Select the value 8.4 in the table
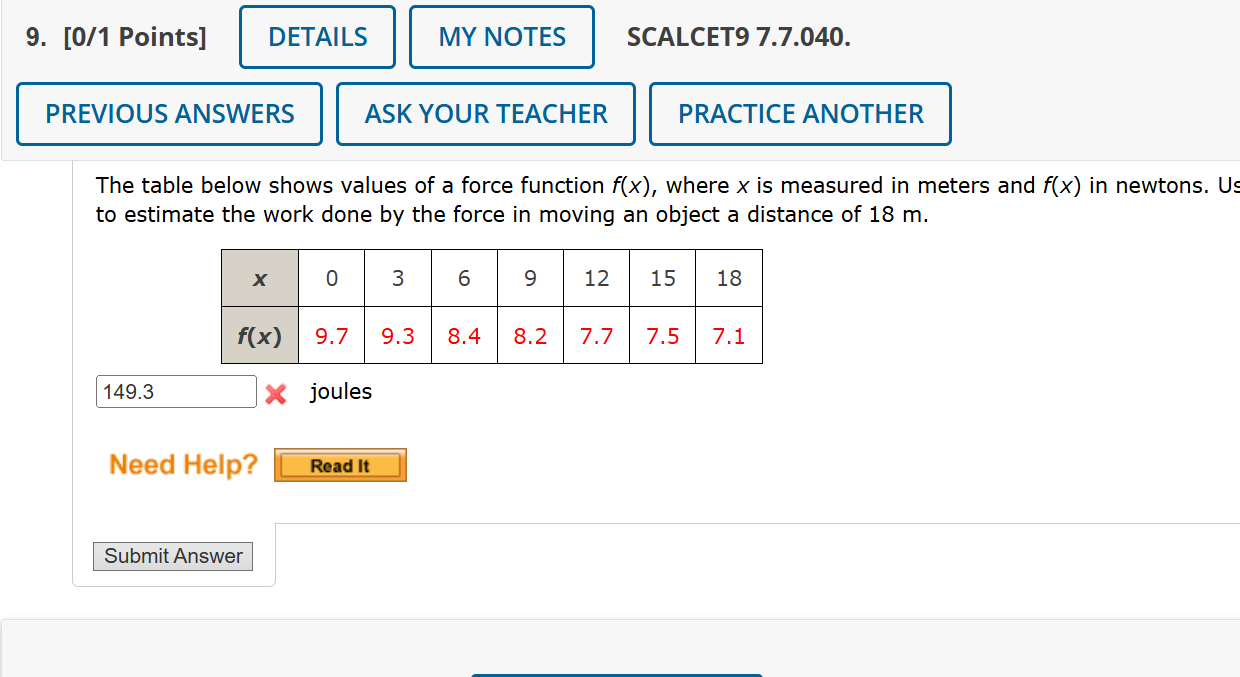Image resolution: width=1240 pixels, height=677 pixels. (464, 335)
